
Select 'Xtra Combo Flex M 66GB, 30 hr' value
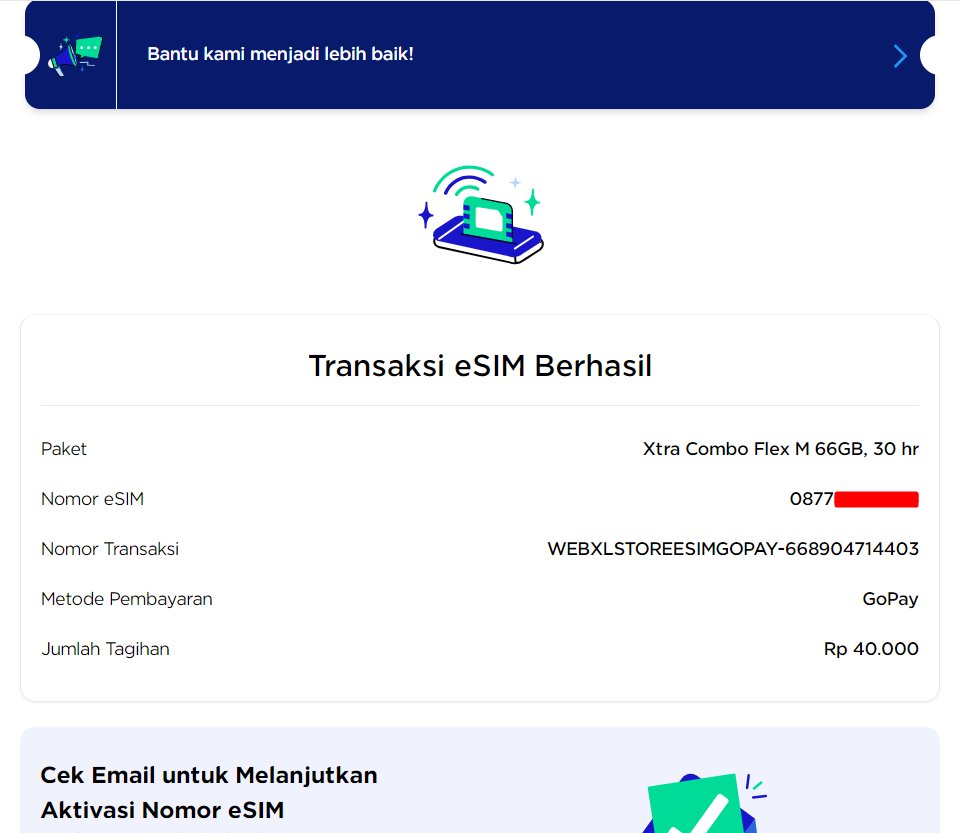point(781,449)
